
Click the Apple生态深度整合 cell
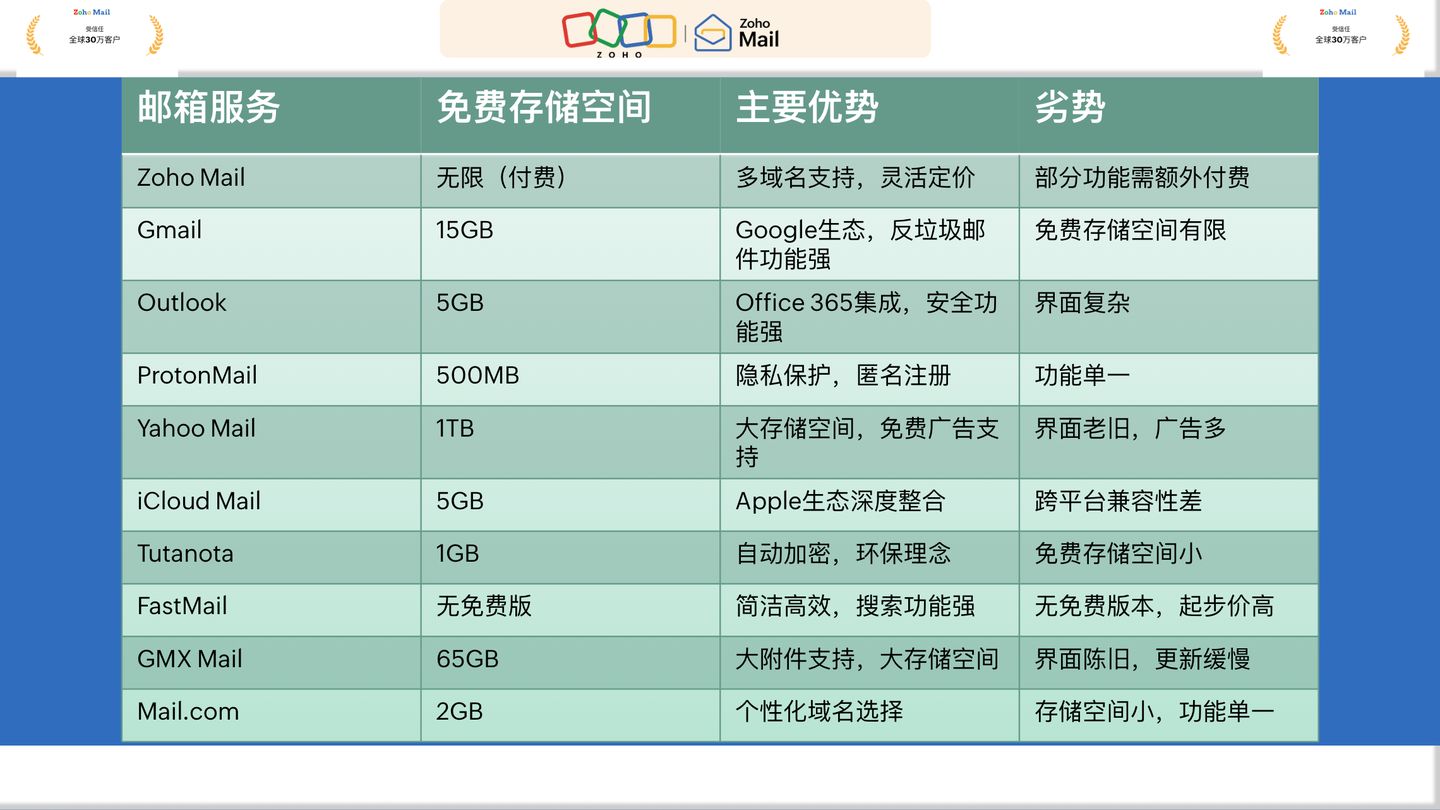[869, 505]
